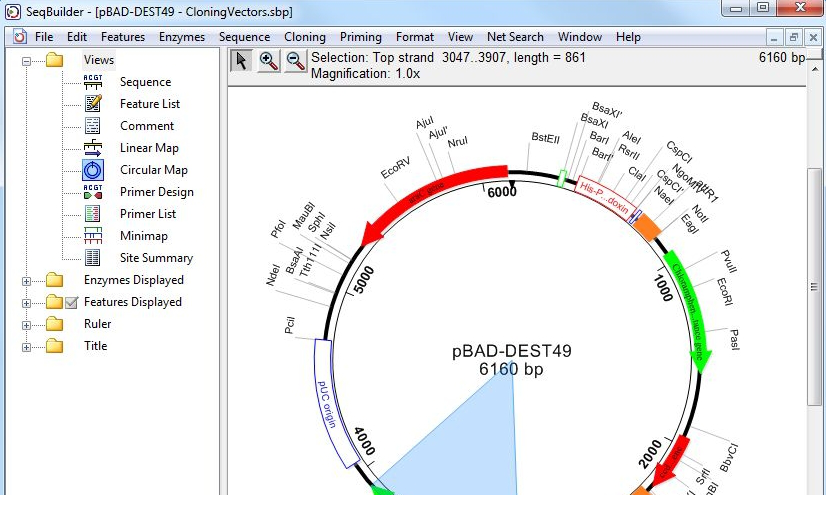Click the PvuII restriction site label
The width and height of the screenshot is (826, 514).
pyautogui.click(x=729, y=262)
